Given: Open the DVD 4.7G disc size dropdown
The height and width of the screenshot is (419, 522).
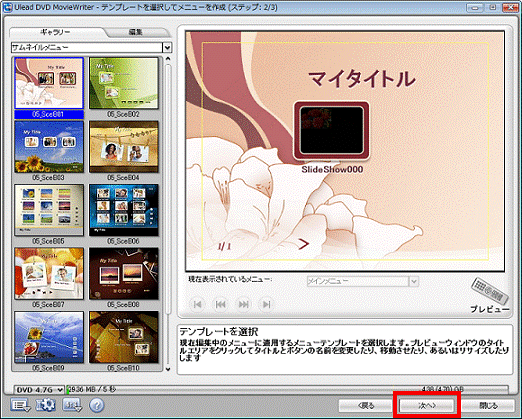Looking at the screenshot, I should click(x=39, y=390).
